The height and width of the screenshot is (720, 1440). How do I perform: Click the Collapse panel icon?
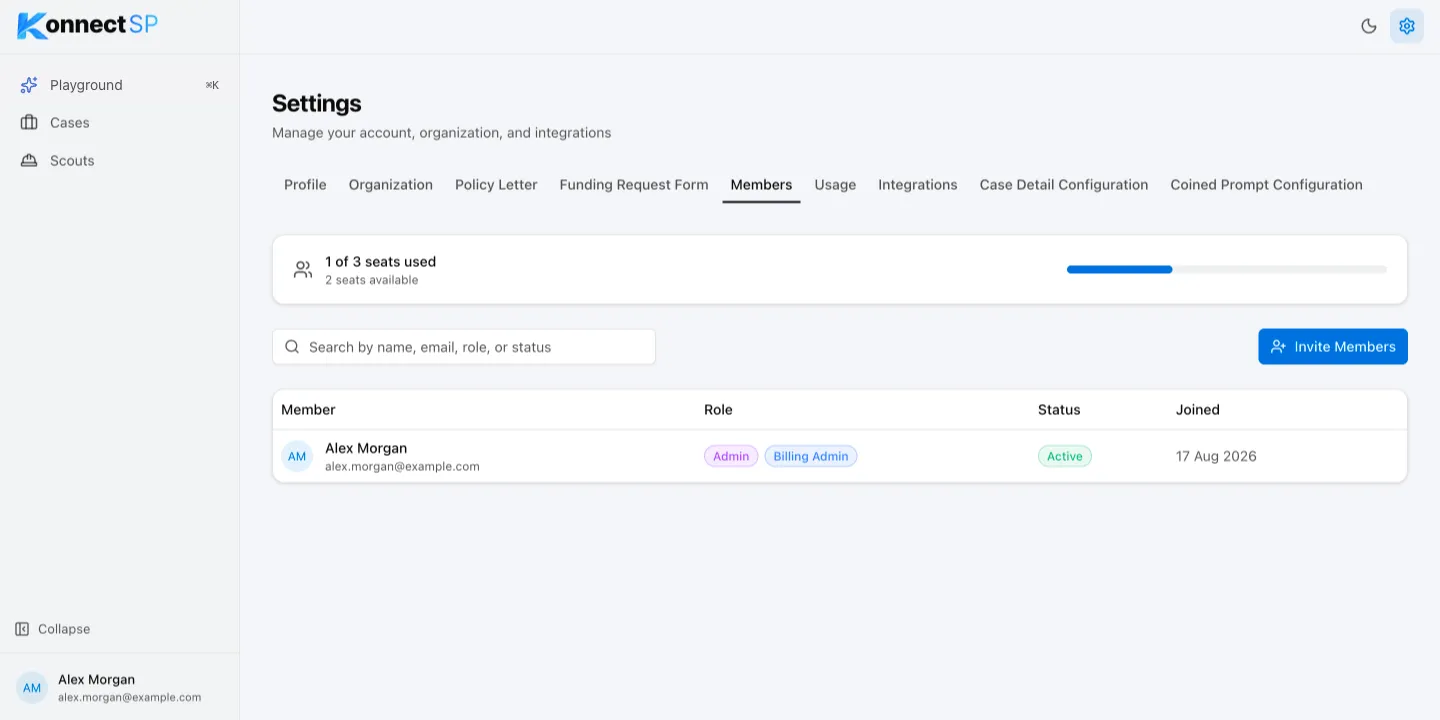22,629
